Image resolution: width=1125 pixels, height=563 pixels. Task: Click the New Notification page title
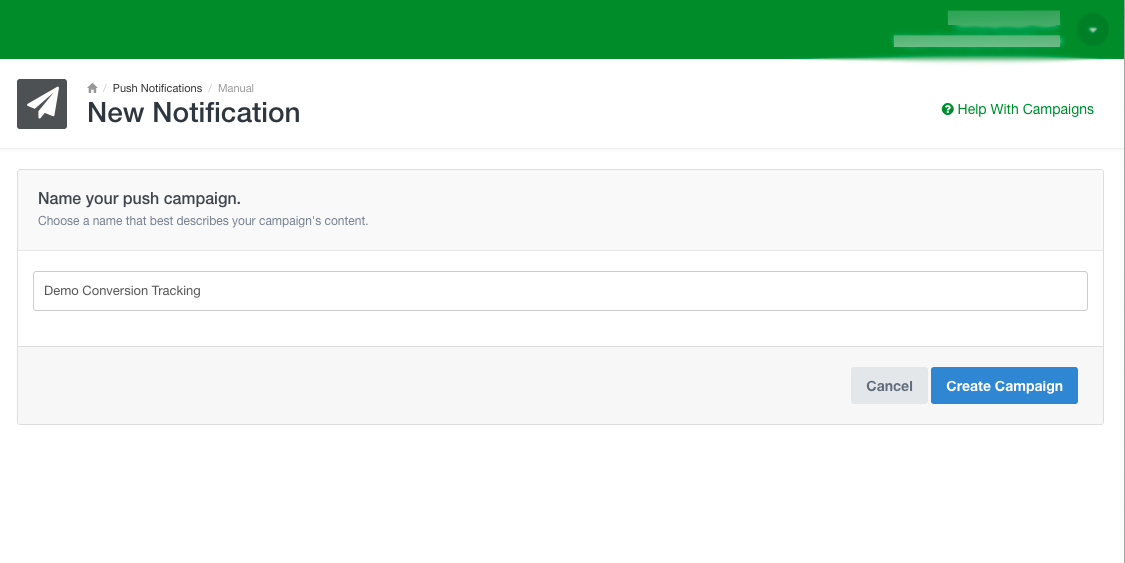(x=194, y=113)
